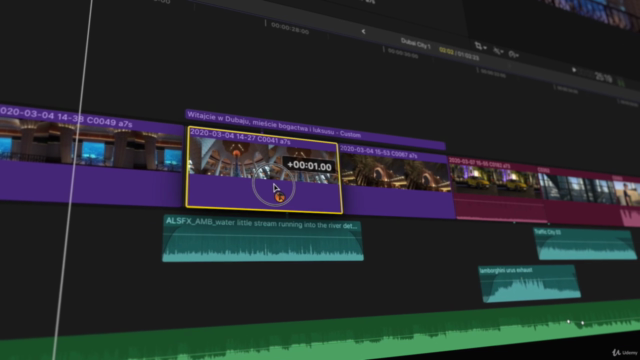Click the second keyframe on the green music track
The width and height of the screenshot is (640, 360).
(x=582, y=323)
